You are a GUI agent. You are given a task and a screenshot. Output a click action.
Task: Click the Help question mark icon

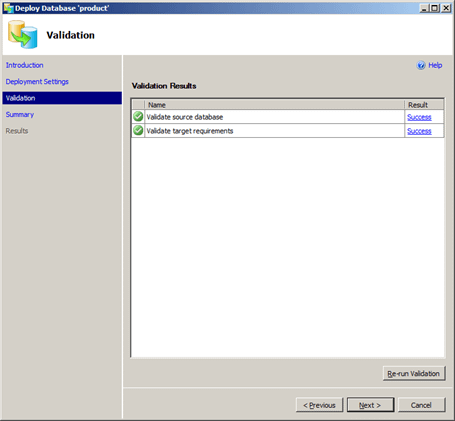(x=421, y=65)
